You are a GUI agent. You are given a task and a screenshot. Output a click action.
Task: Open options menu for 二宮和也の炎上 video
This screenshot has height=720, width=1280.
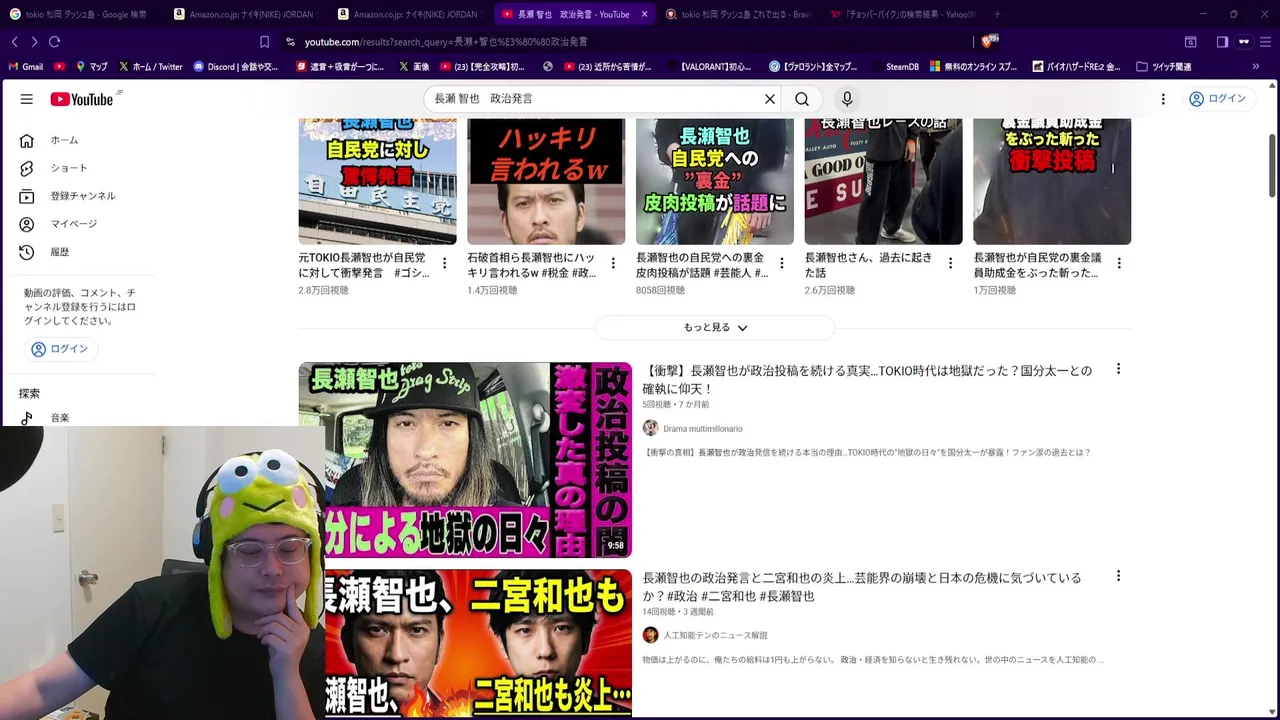1118,576
